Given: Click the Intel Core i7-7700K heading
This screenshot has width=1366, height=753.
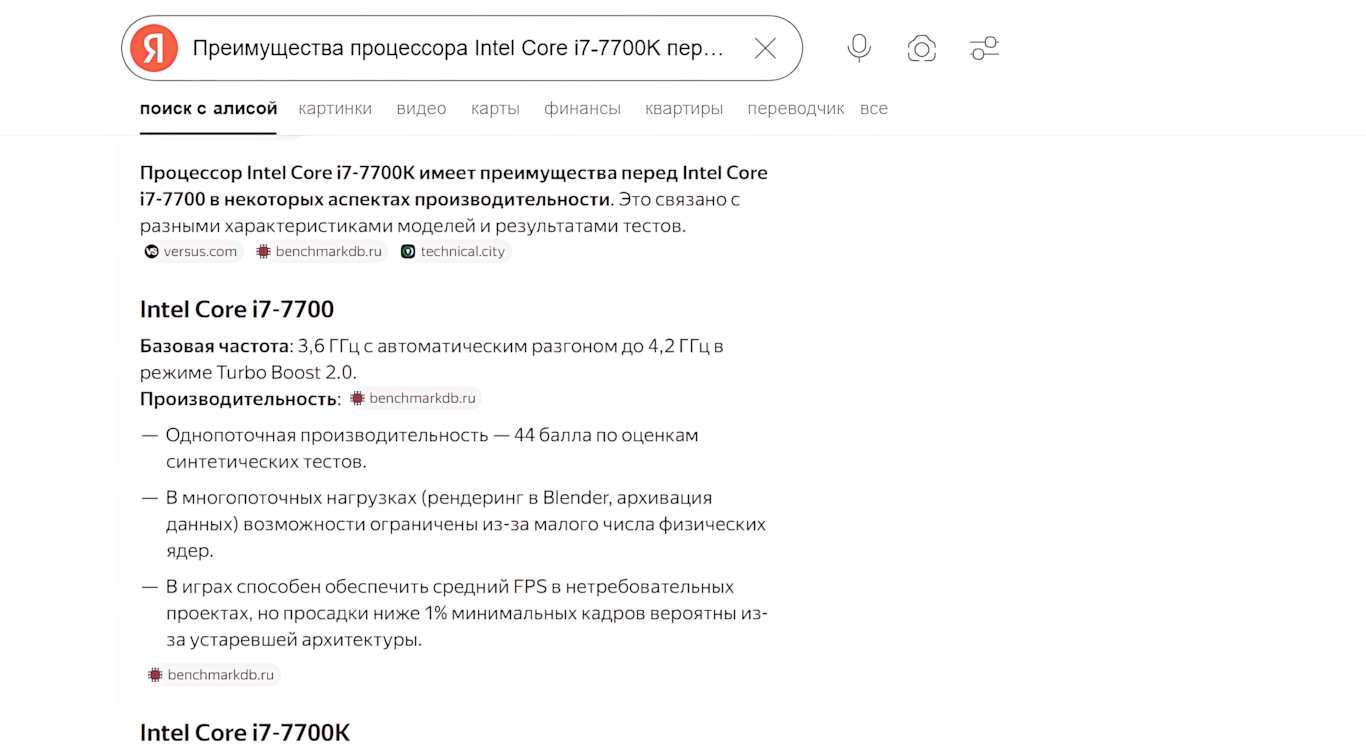Looking at the screenshot, I should click(245, 732).
